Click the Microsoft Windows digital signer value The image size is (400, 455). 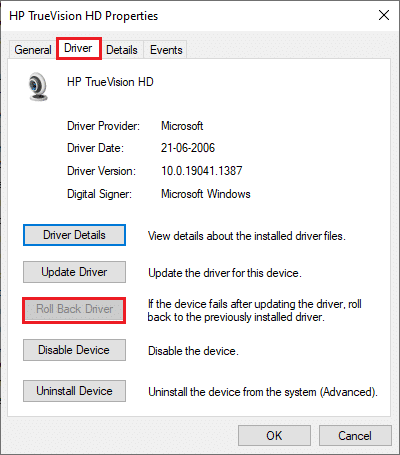(x=206, y=194)
